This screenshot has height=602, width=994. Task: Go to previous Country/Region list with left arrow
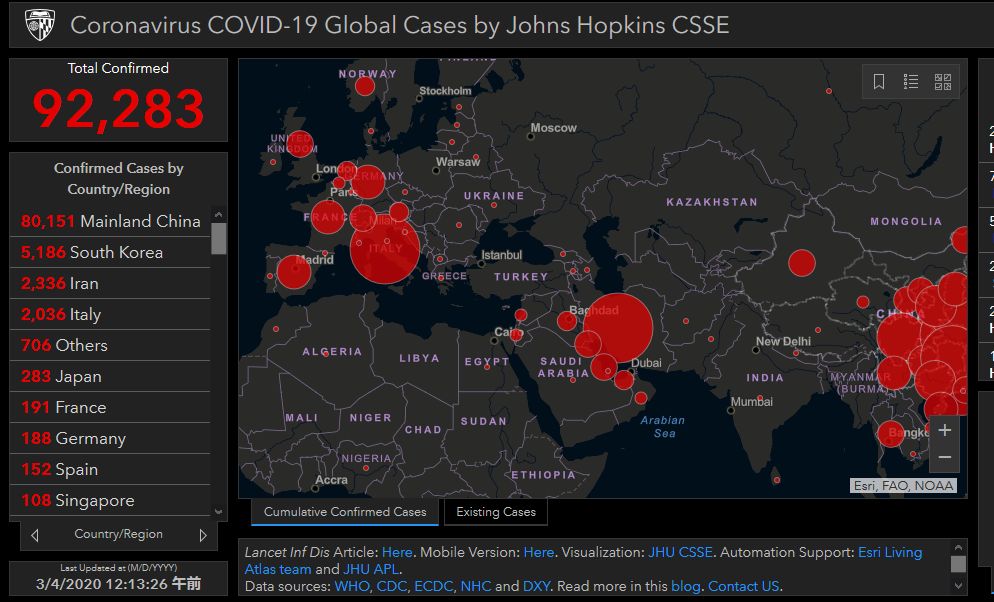click(35, 535)
